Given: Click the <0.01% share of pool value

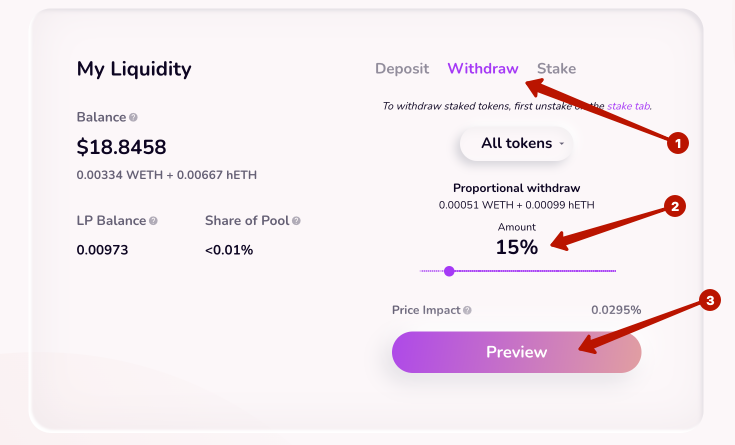Looking at the screenshot, I should coord(229,250).
